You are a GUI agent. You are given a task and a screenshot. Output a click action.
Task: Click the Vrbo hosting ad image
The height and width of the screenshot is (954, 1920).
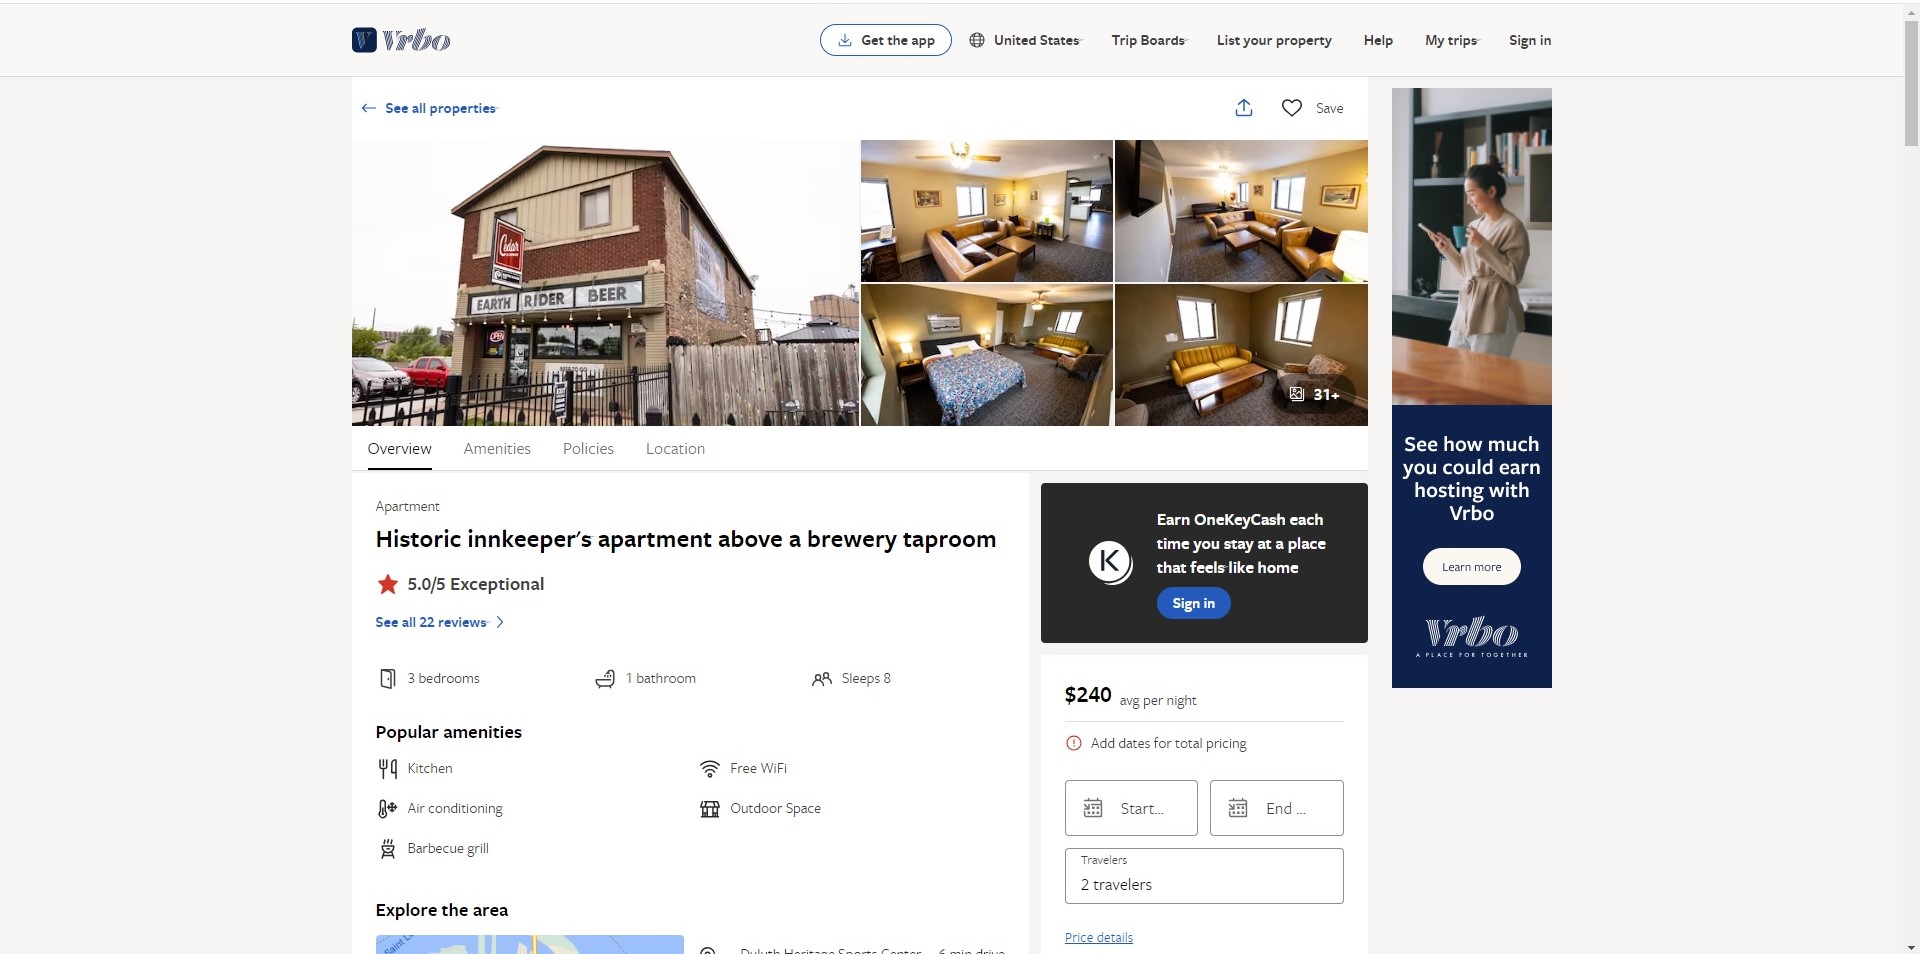coord(1472,246)
